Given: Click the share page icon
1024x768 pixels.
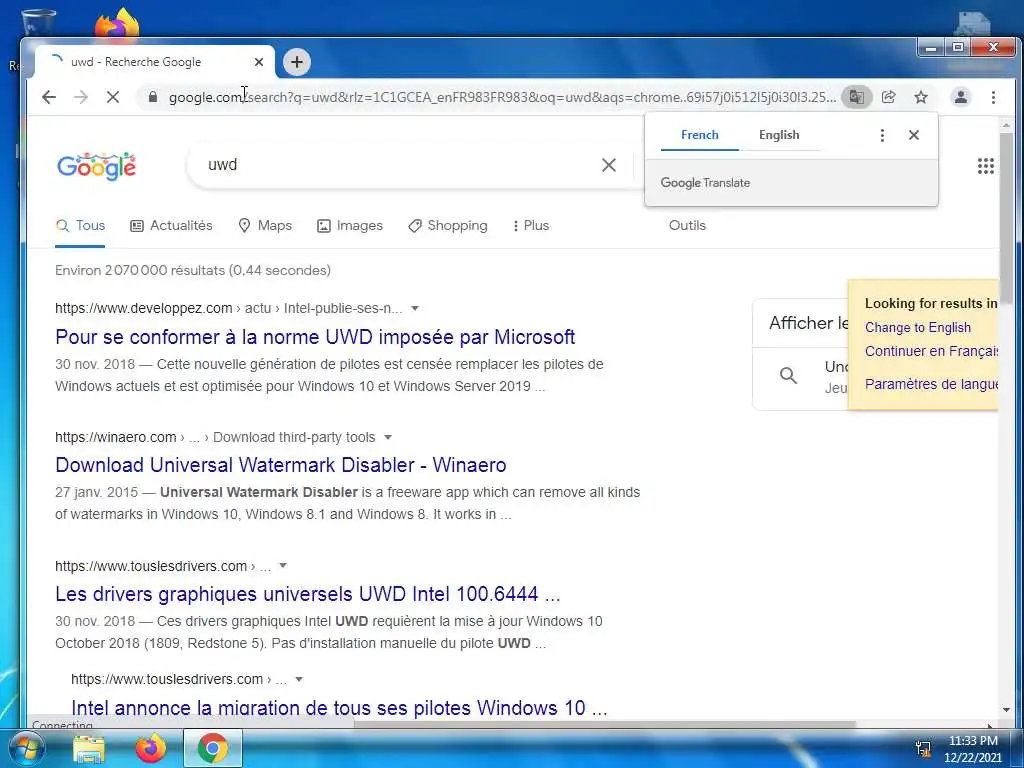Looking at the screenshot, I should tap(889, 97).
